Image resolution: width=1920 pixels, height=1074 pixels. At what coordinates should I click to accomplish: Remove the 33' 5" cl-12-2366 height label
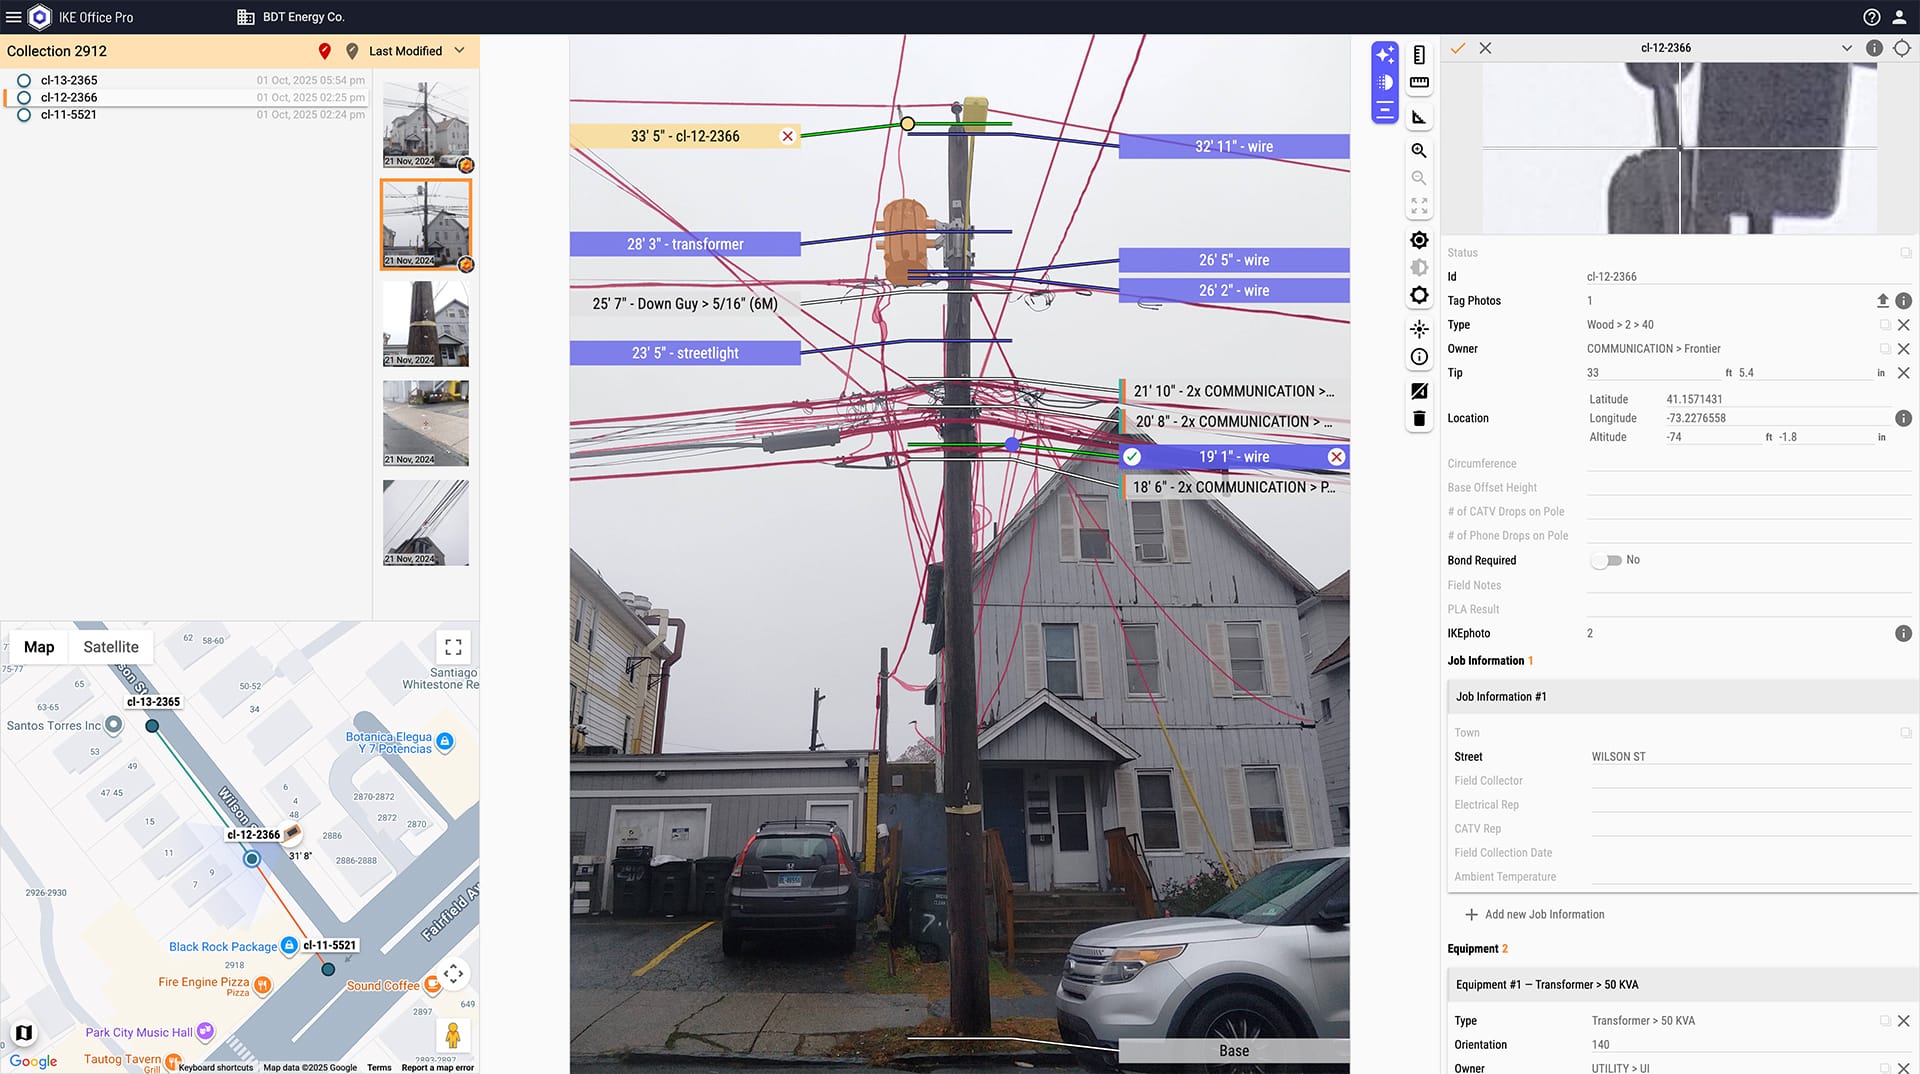(x=788, y=136)
